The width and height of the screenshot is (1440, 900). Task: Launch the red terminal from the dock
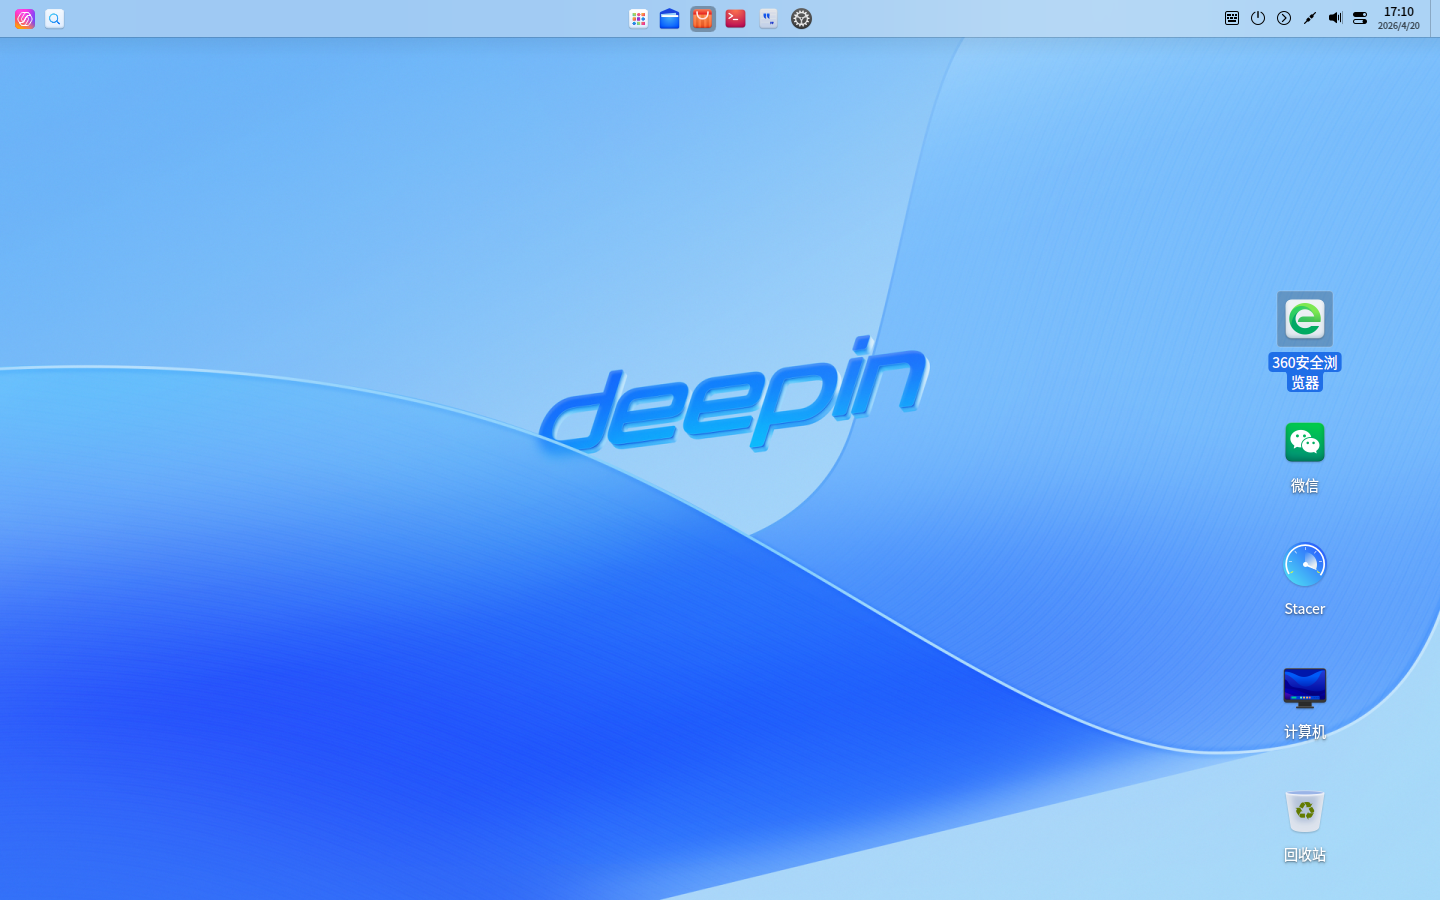coord(735,18)
